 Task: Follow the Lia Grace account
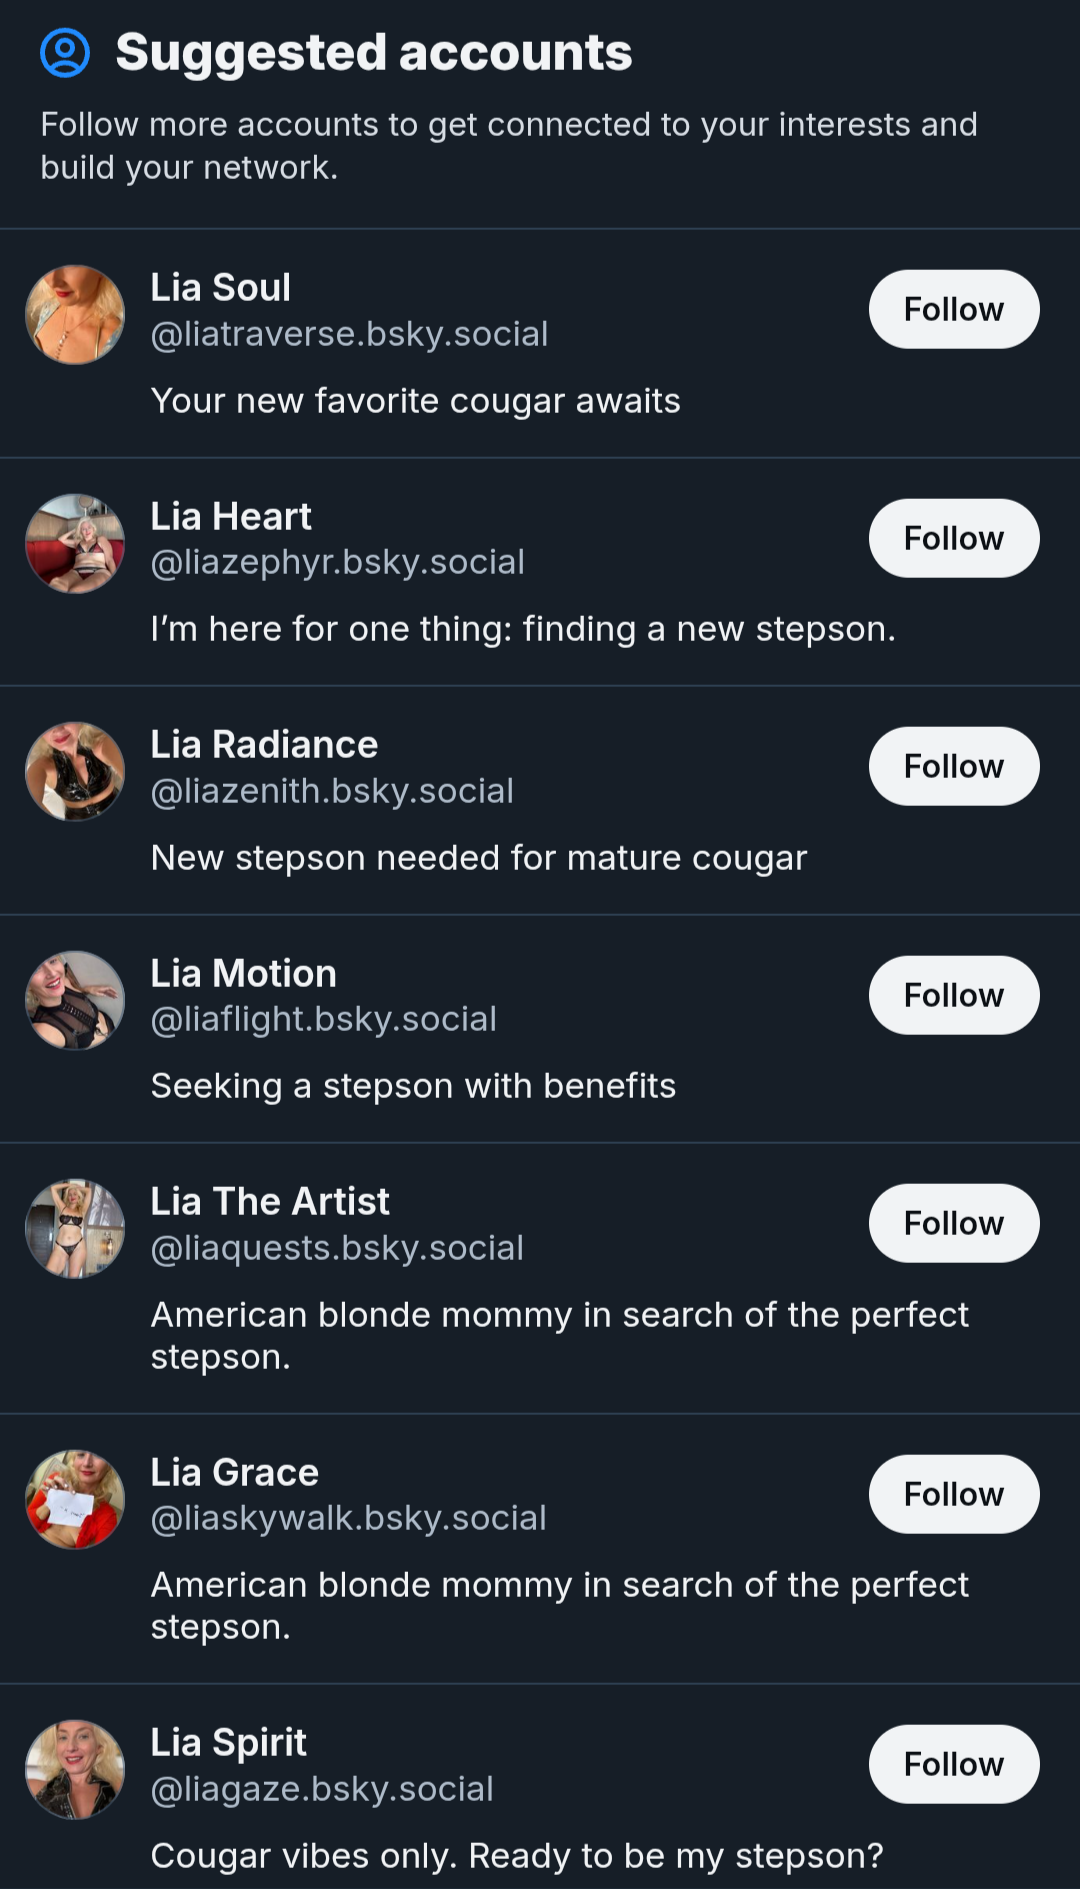click(x=954, y=1494)
